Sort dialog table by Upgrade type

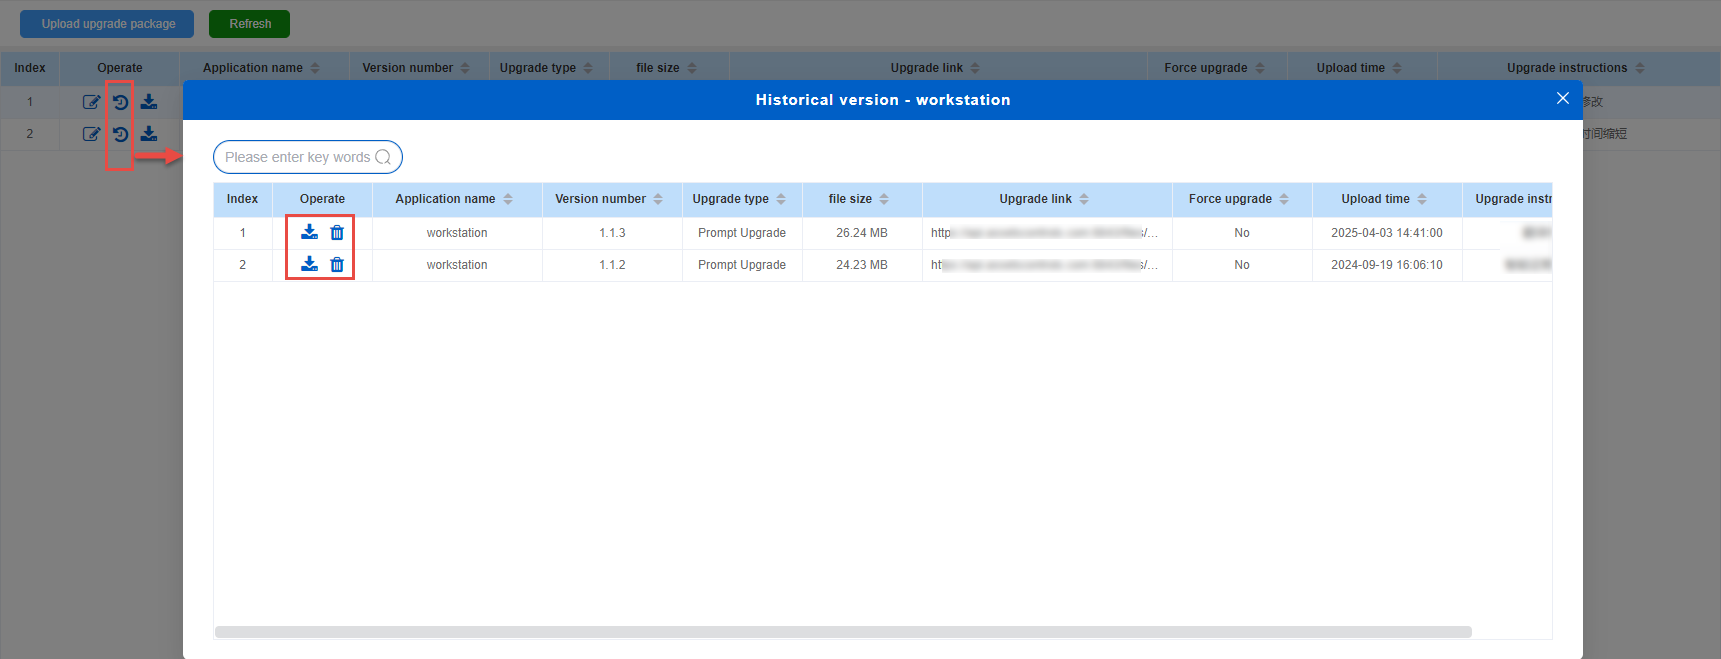point(781,199)
